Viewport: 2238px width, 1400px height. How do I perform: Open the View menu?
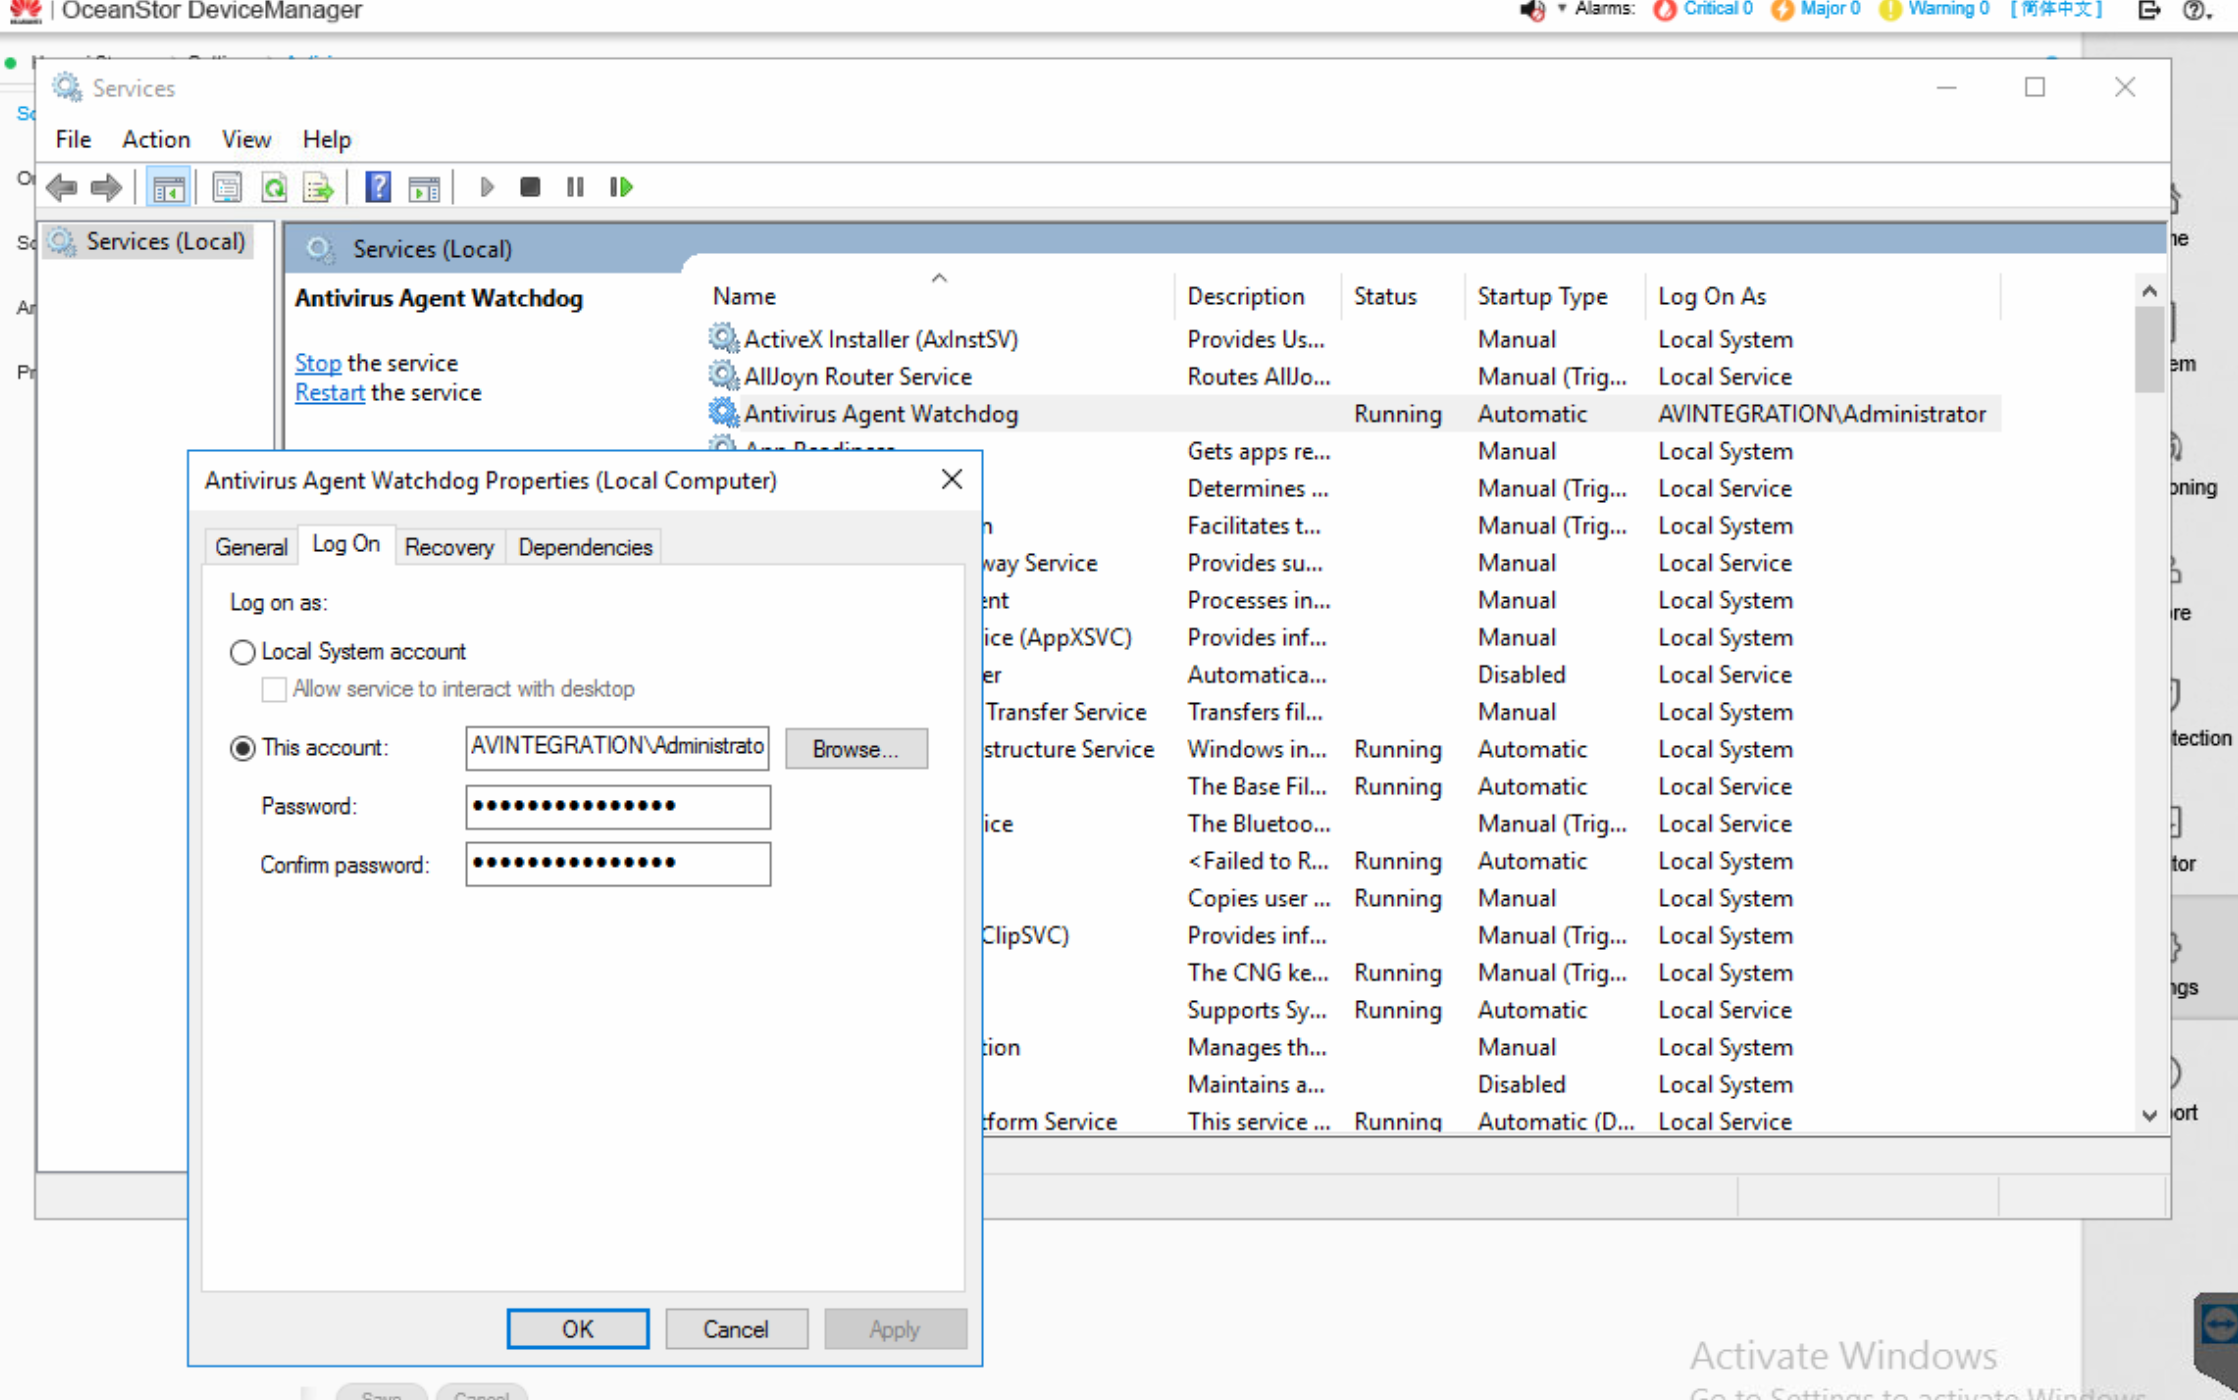246,139
